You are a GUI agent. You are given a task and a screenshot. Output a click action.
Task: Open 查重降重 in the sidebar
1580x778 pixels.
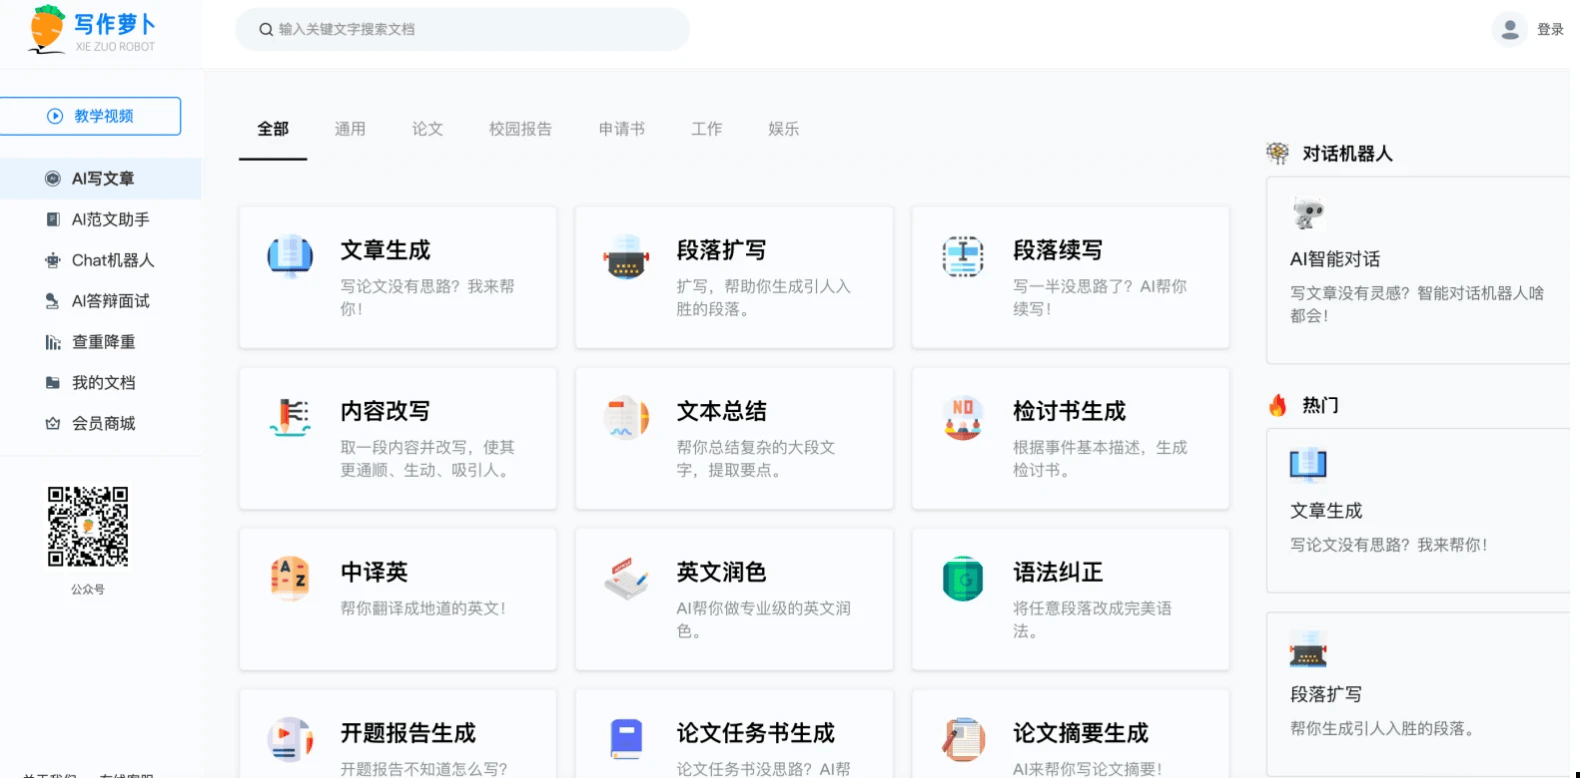[x=100, y=342]
